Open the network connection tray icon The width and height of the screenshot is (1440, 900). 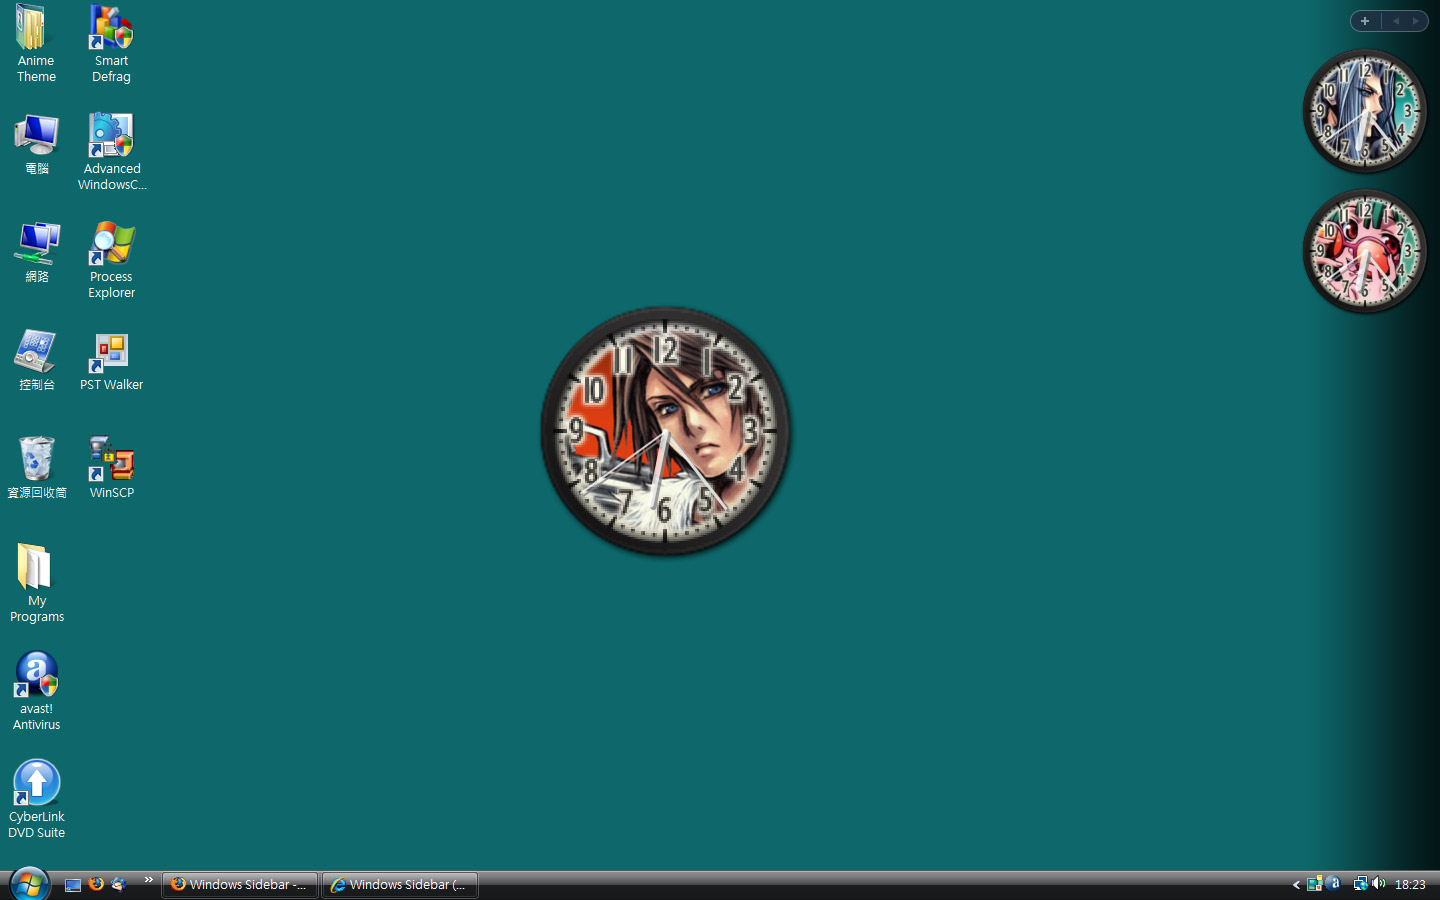pos(1360,884)
